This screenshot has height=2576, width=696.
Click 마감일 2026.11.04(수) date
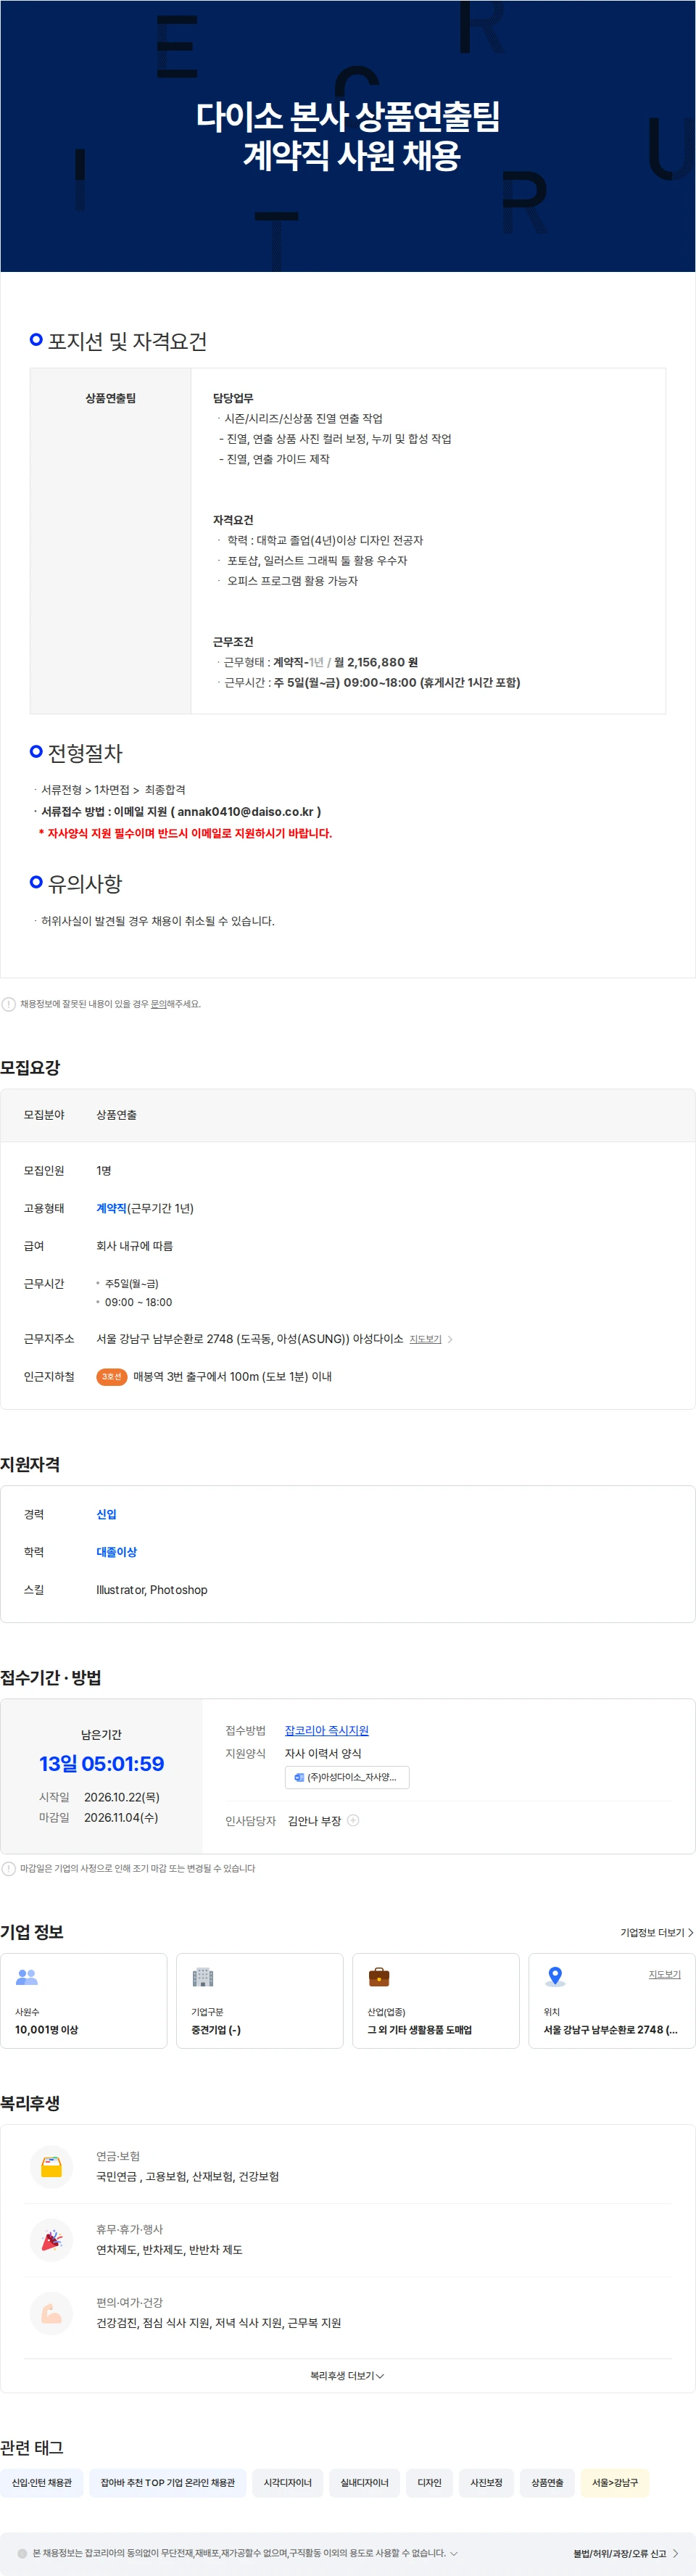coord(121,1818)
